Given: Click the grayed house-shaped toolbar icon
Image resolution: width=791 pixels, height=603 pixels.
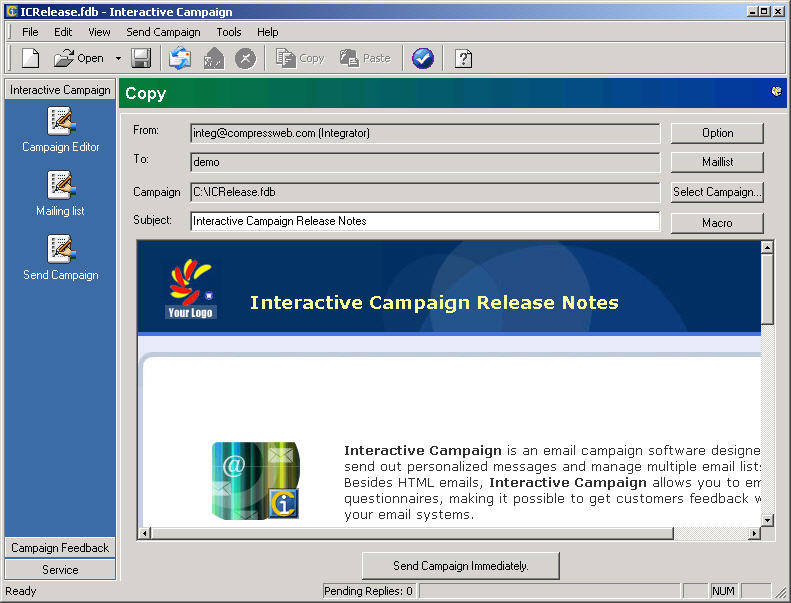Looking at the screenshot, I should [x=214, y=58].
